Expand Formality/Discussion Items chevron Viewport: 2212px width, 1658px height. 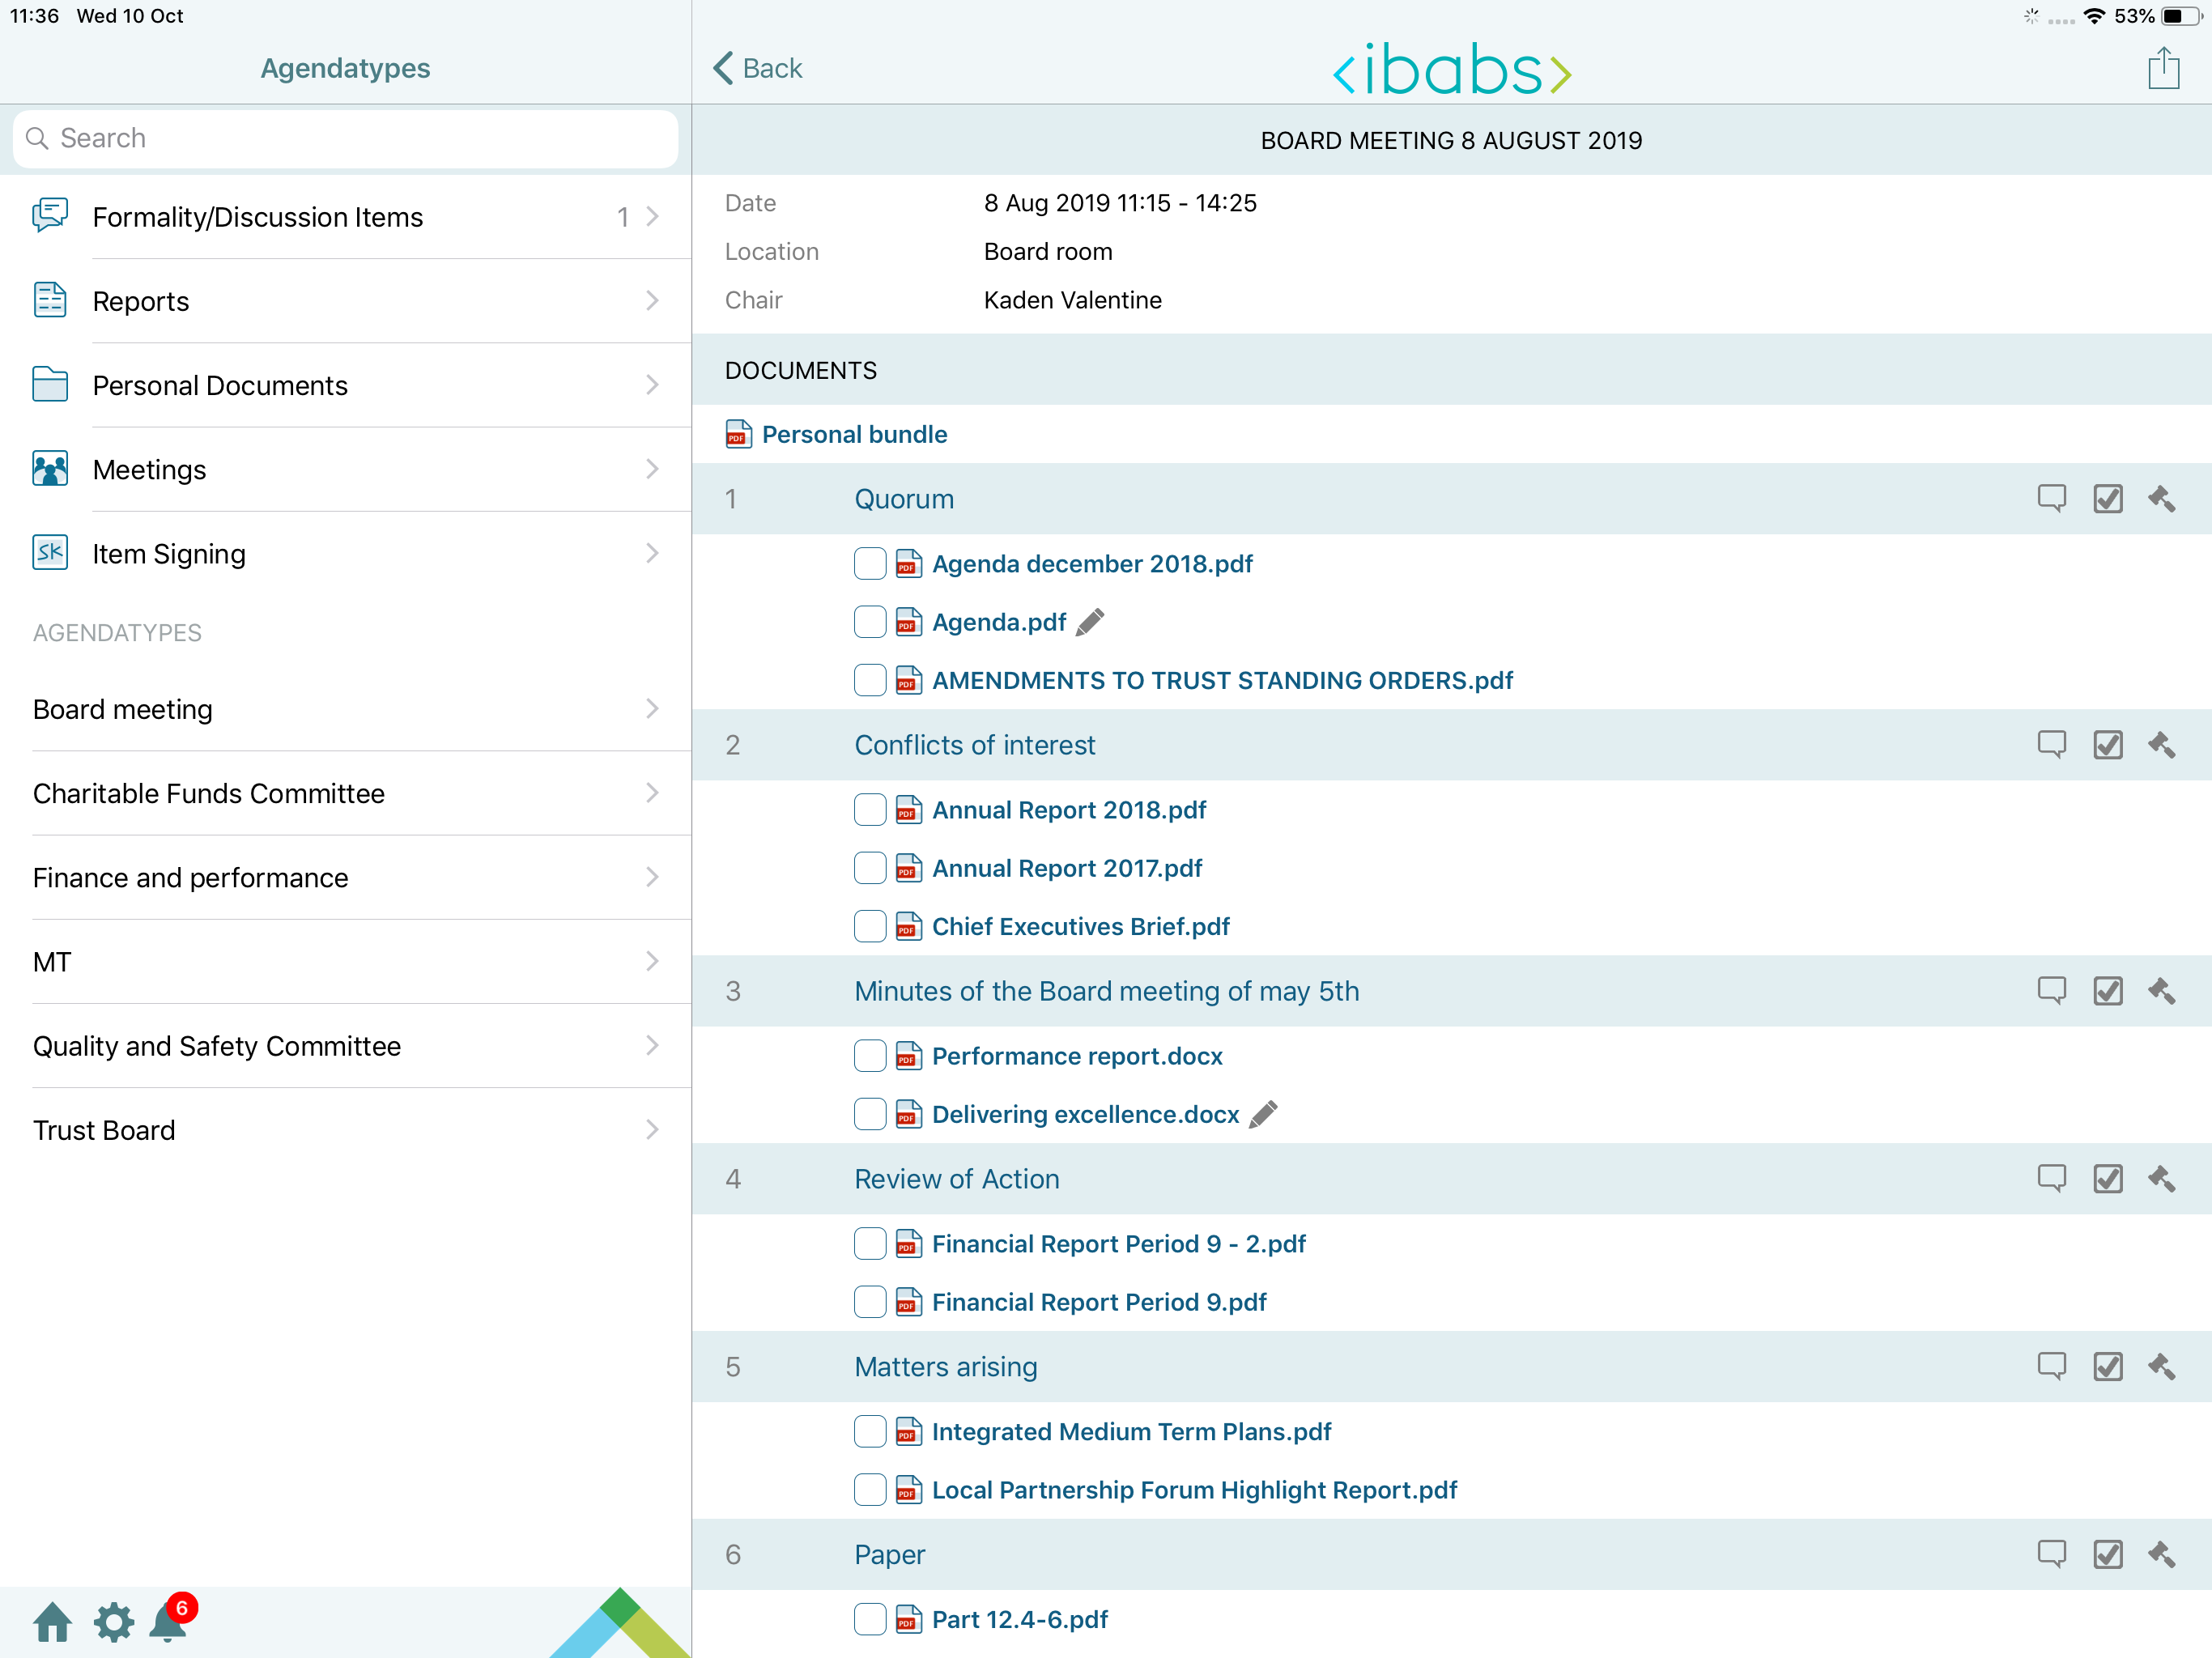point(652,217)
